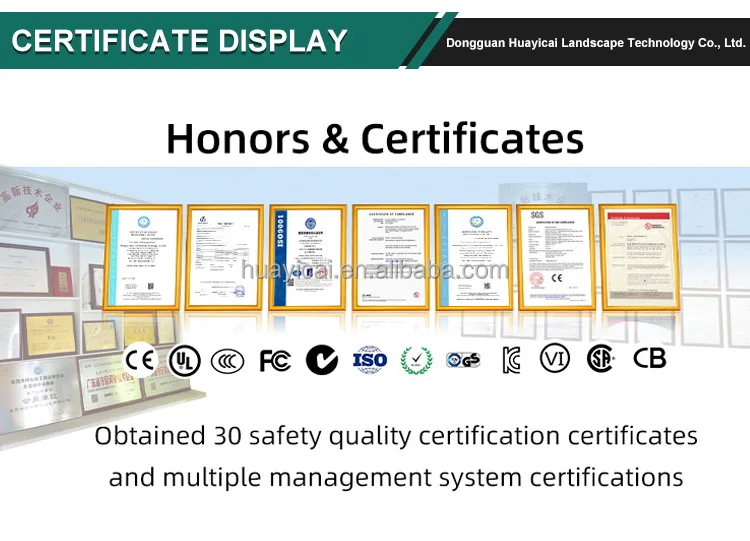The height and width of the screenshot is (541, 750).
Task: Click the black C-Tick checkmark logo
Action: [x=321, y=360]
